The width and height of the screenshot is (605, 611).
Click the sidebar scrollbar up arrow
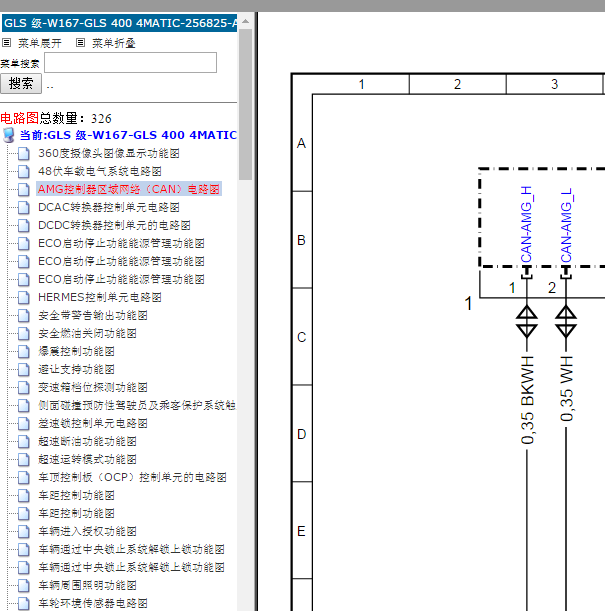tap(245, 21)
